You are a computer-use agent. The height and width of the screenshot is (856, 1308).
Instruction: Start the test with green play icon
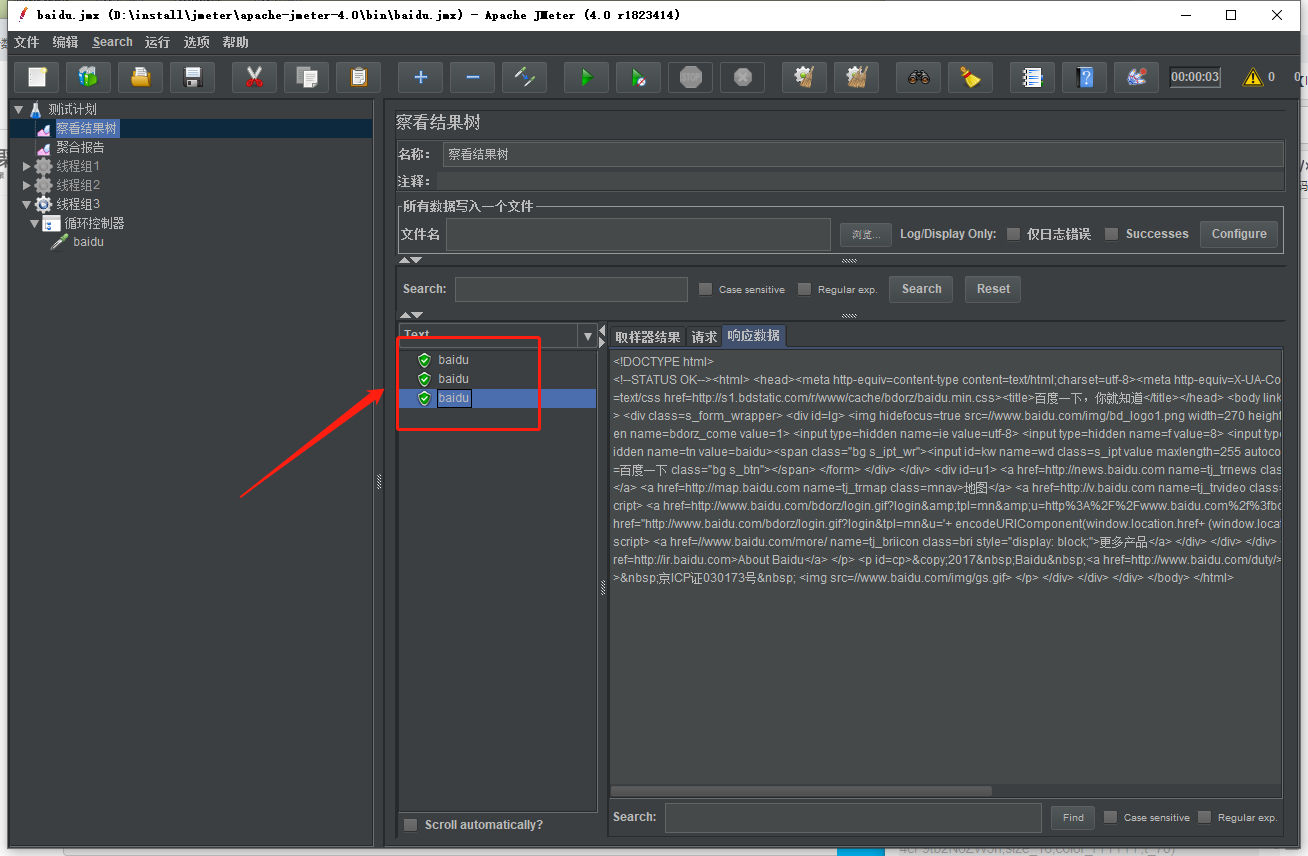coord(586,77)
